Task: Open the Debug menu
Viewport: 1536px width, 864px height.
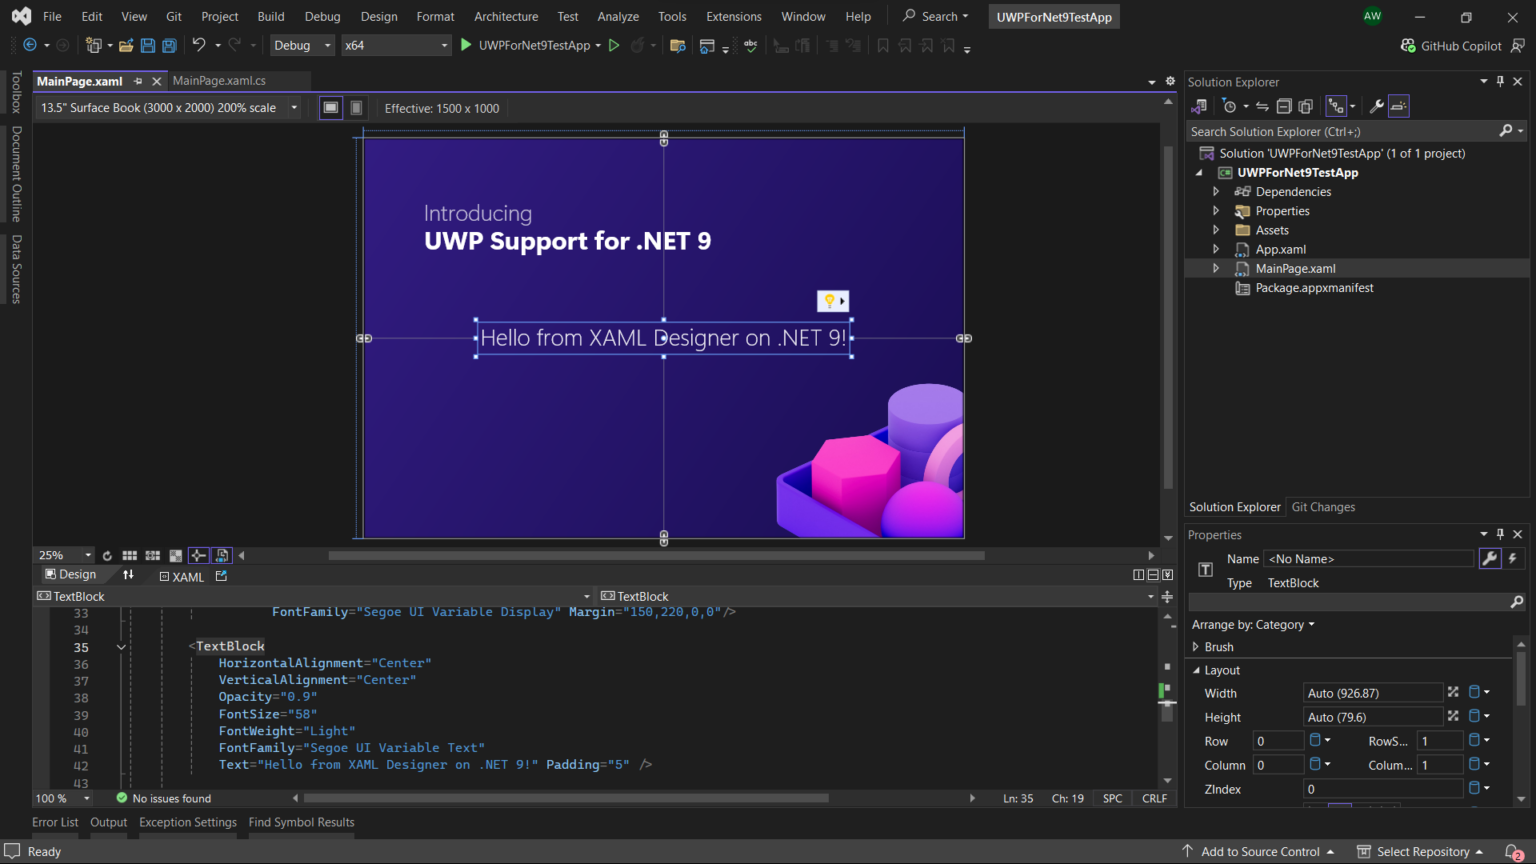Action: [x=322, y=16]
